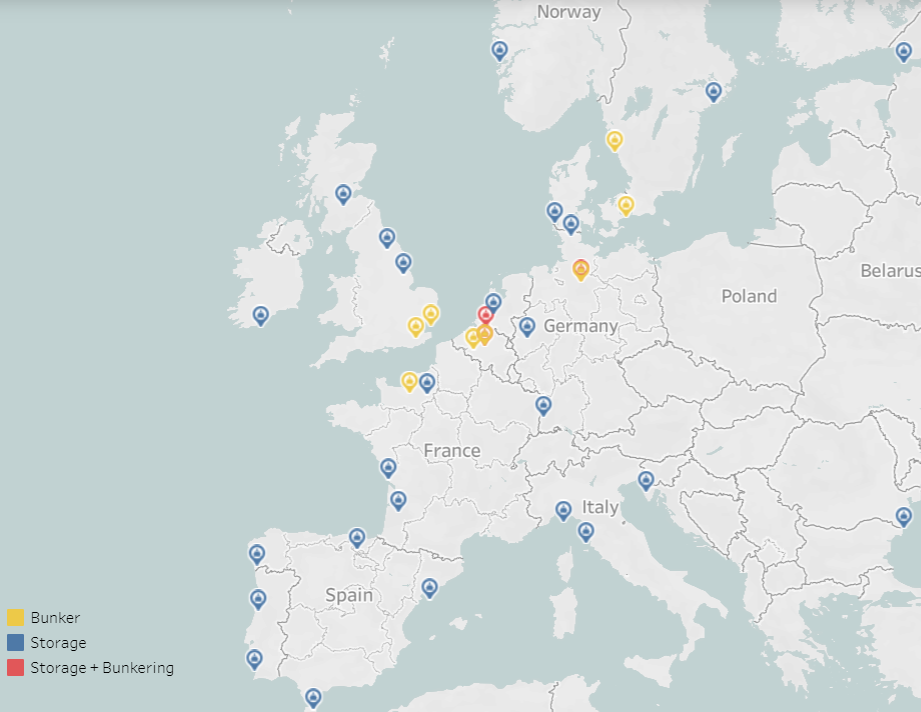Click the blue storage marker on Norway's coast

499,51
